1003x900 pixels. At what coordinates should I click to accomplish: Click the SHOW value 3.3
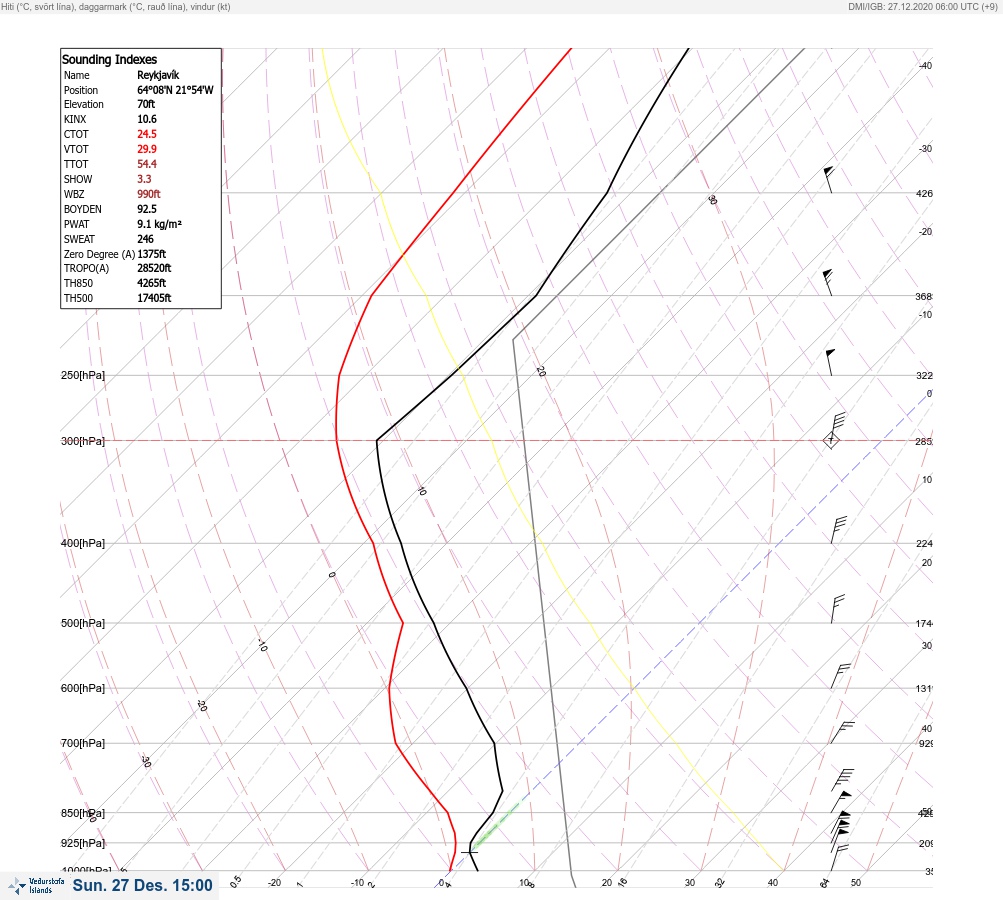pyautogui.click(x=144, y=179)
